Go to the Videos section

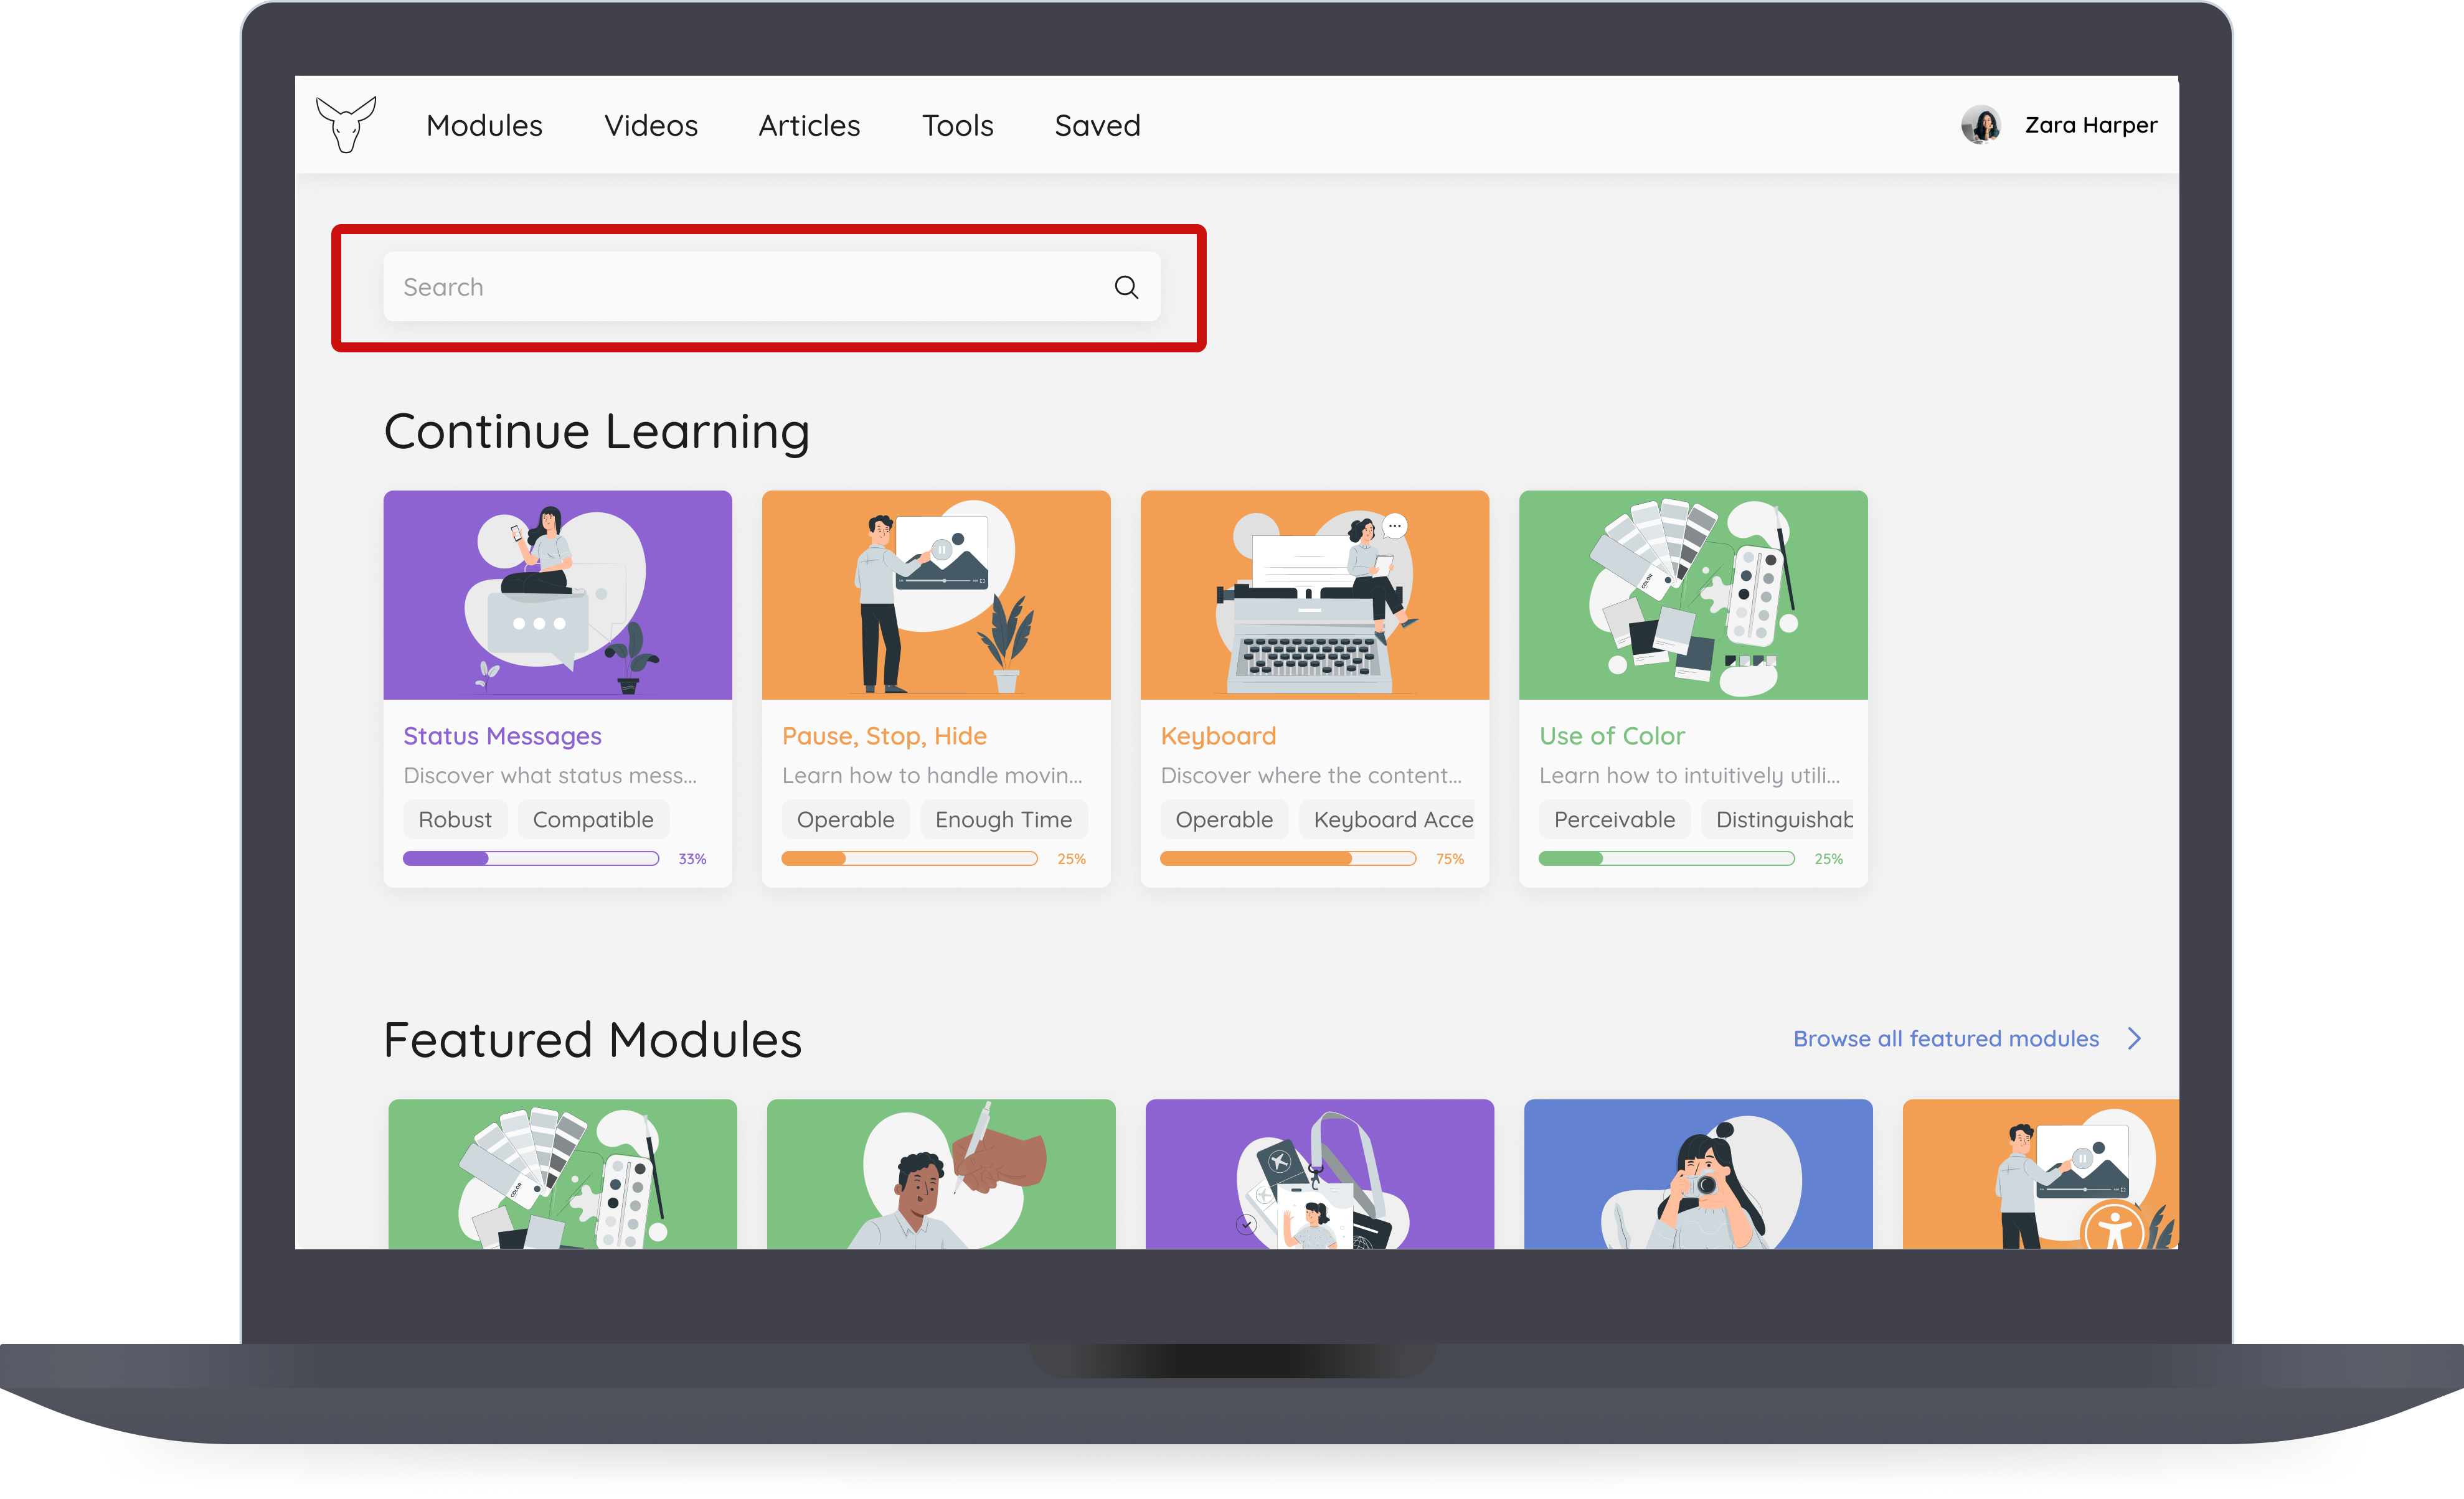pyautogui.click(x=651, y=126)
